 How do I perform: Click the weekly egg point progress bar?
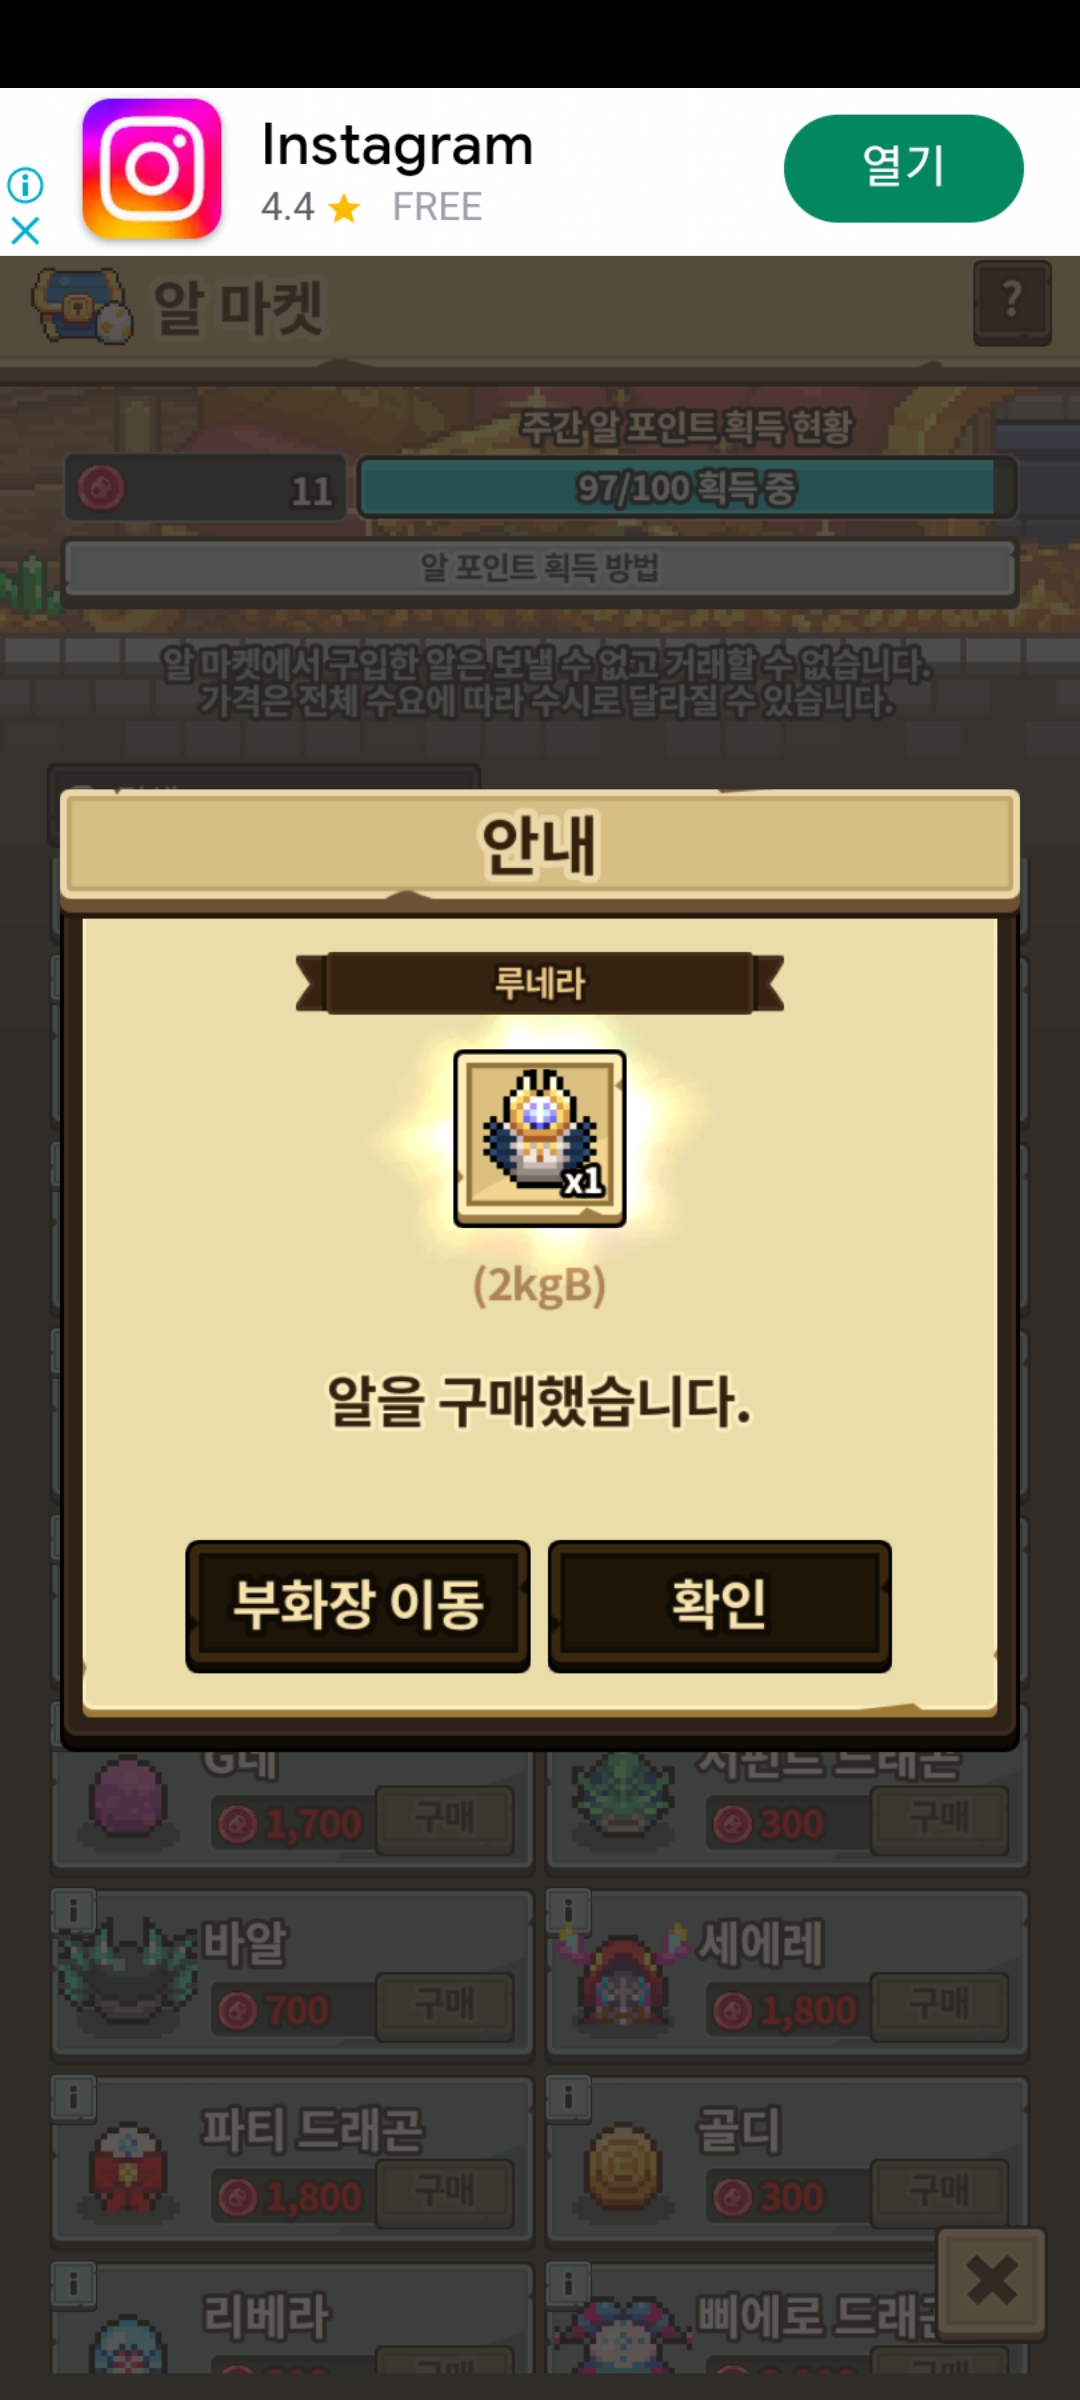[x=686, y=488]
